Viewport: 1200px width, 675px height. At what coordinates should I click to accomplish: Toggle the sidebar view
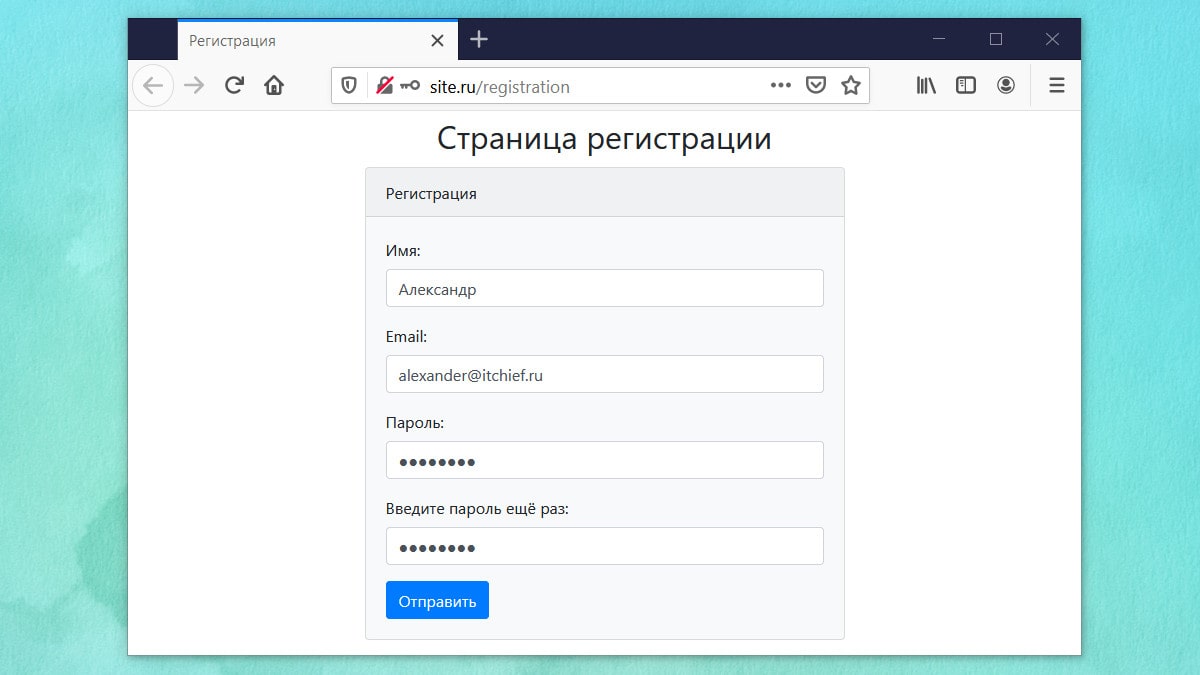(966, 86)
